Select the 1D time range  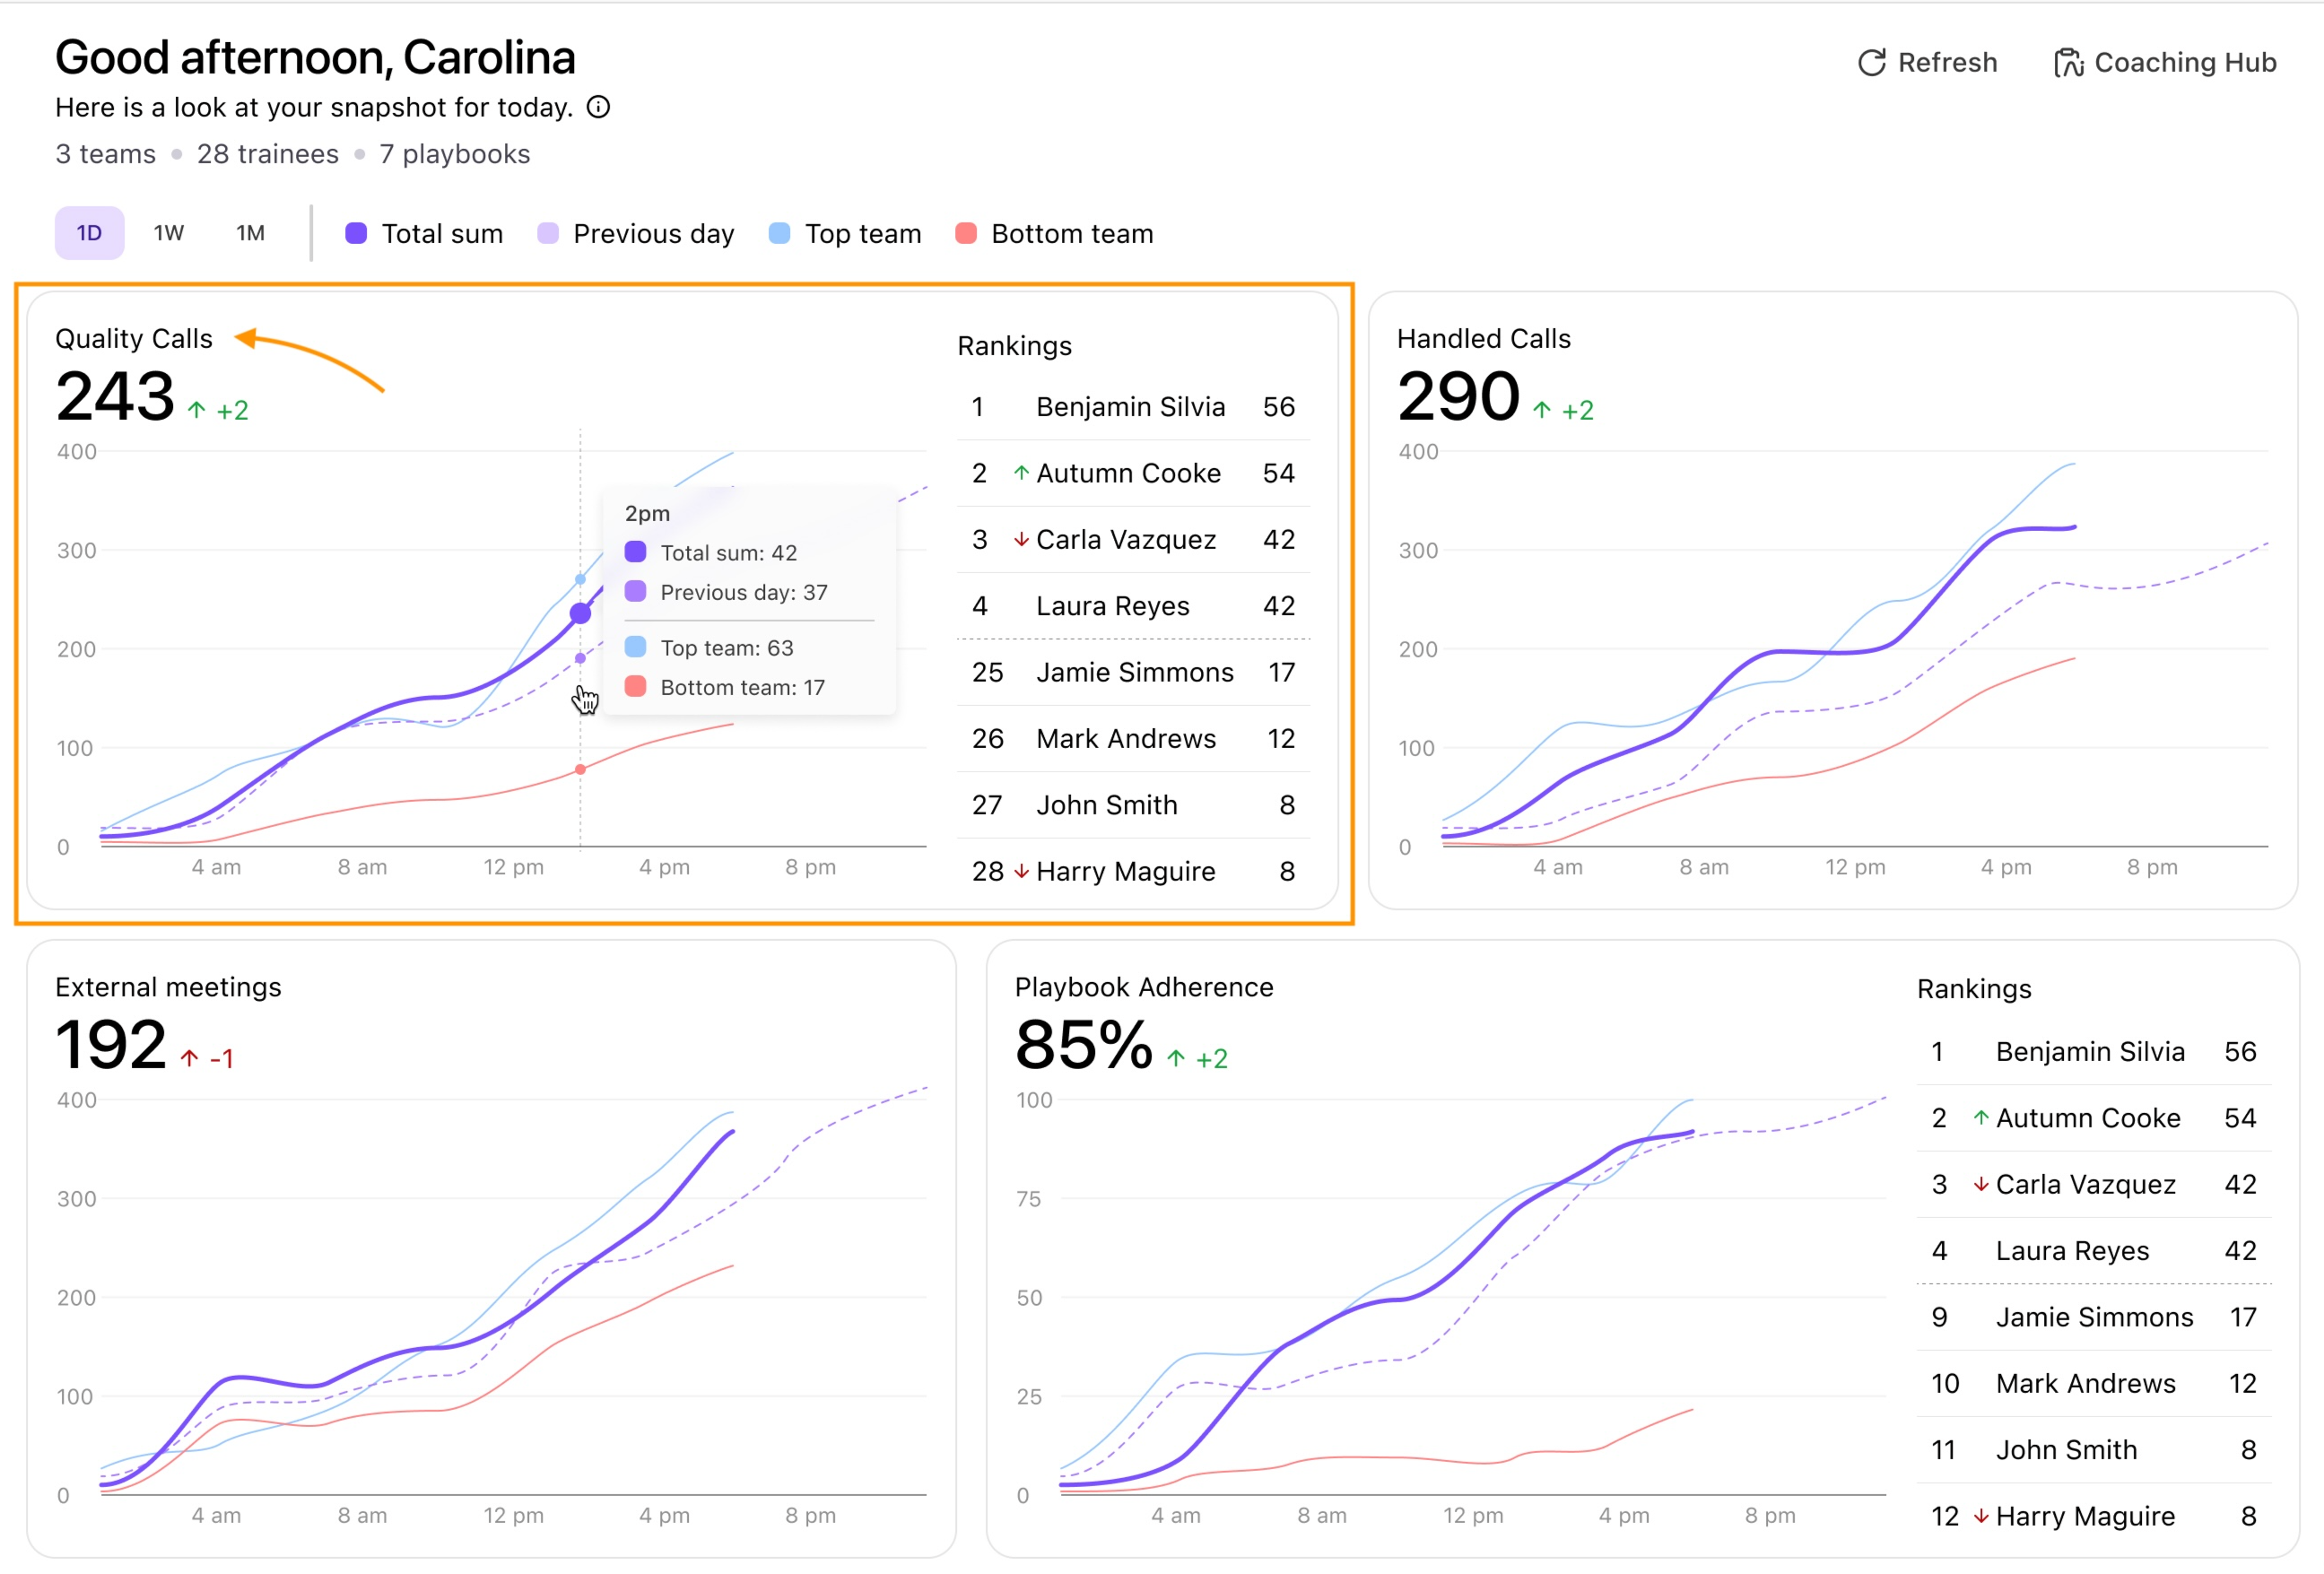coord(89,233)
